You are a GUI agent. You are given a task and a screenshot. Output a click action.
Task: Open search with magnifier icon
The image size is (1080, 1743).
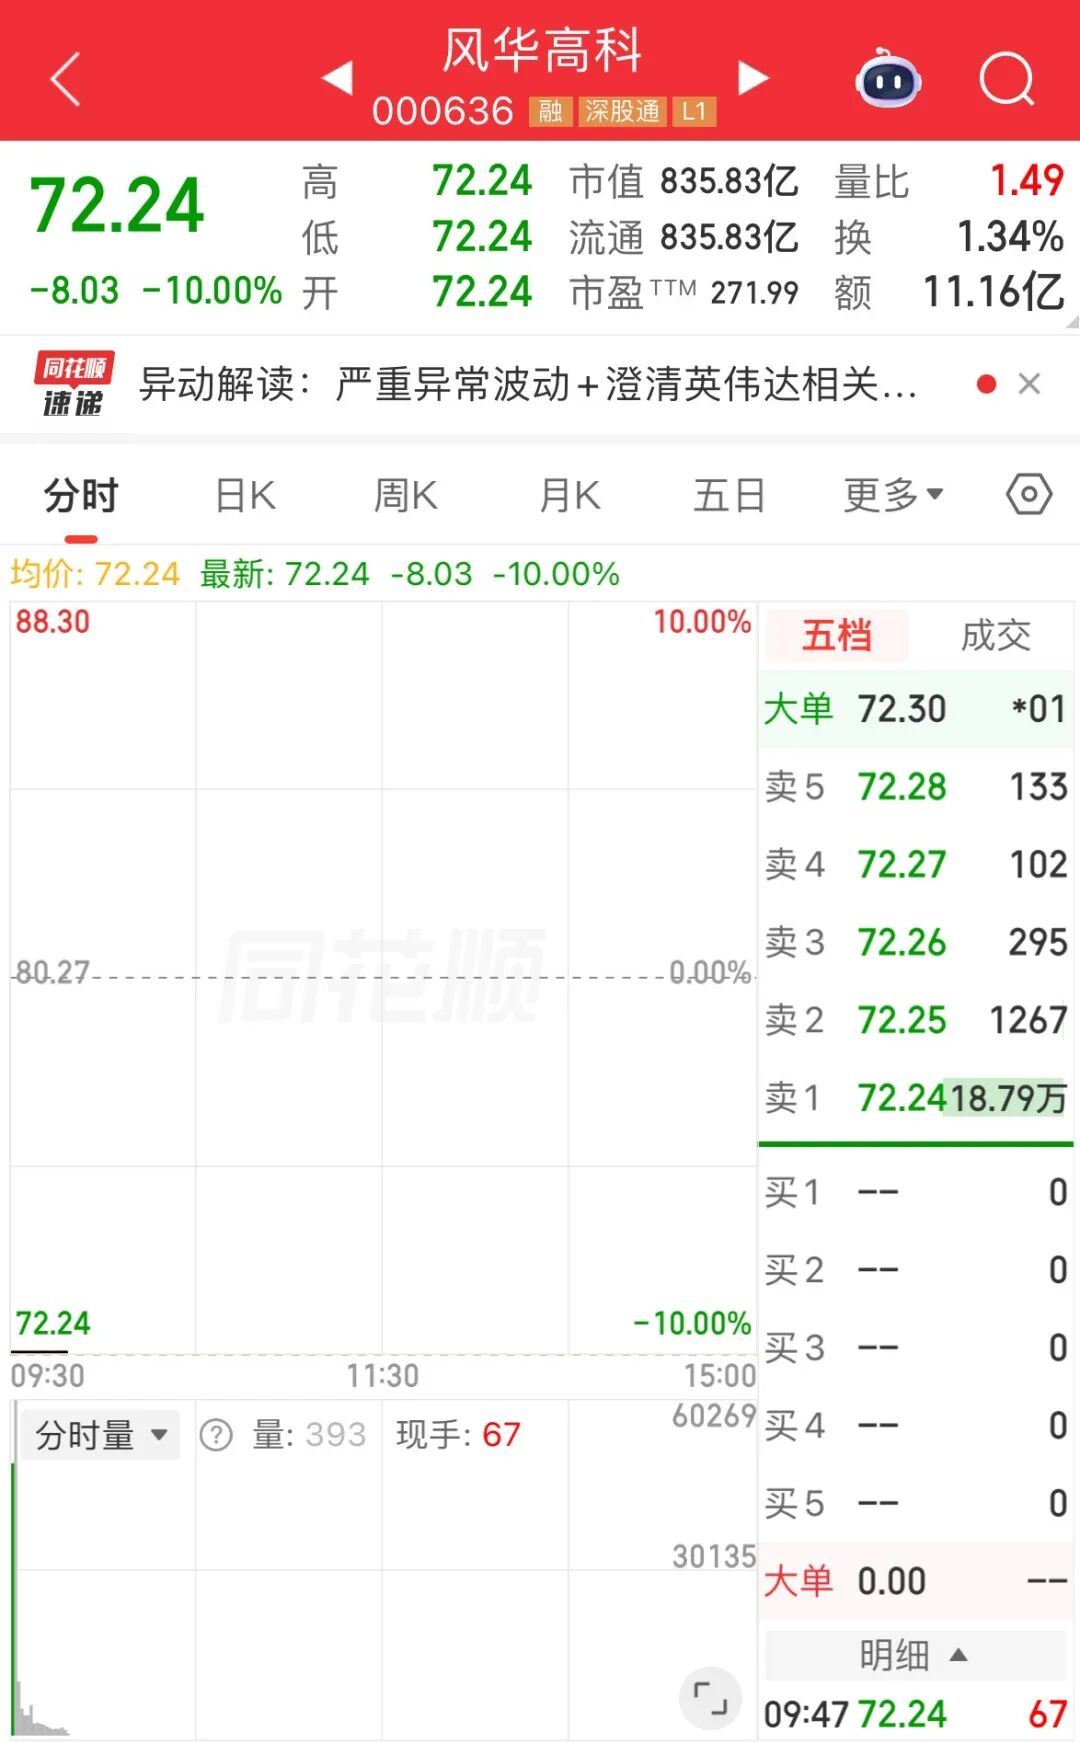click(x=1006, y=79)
